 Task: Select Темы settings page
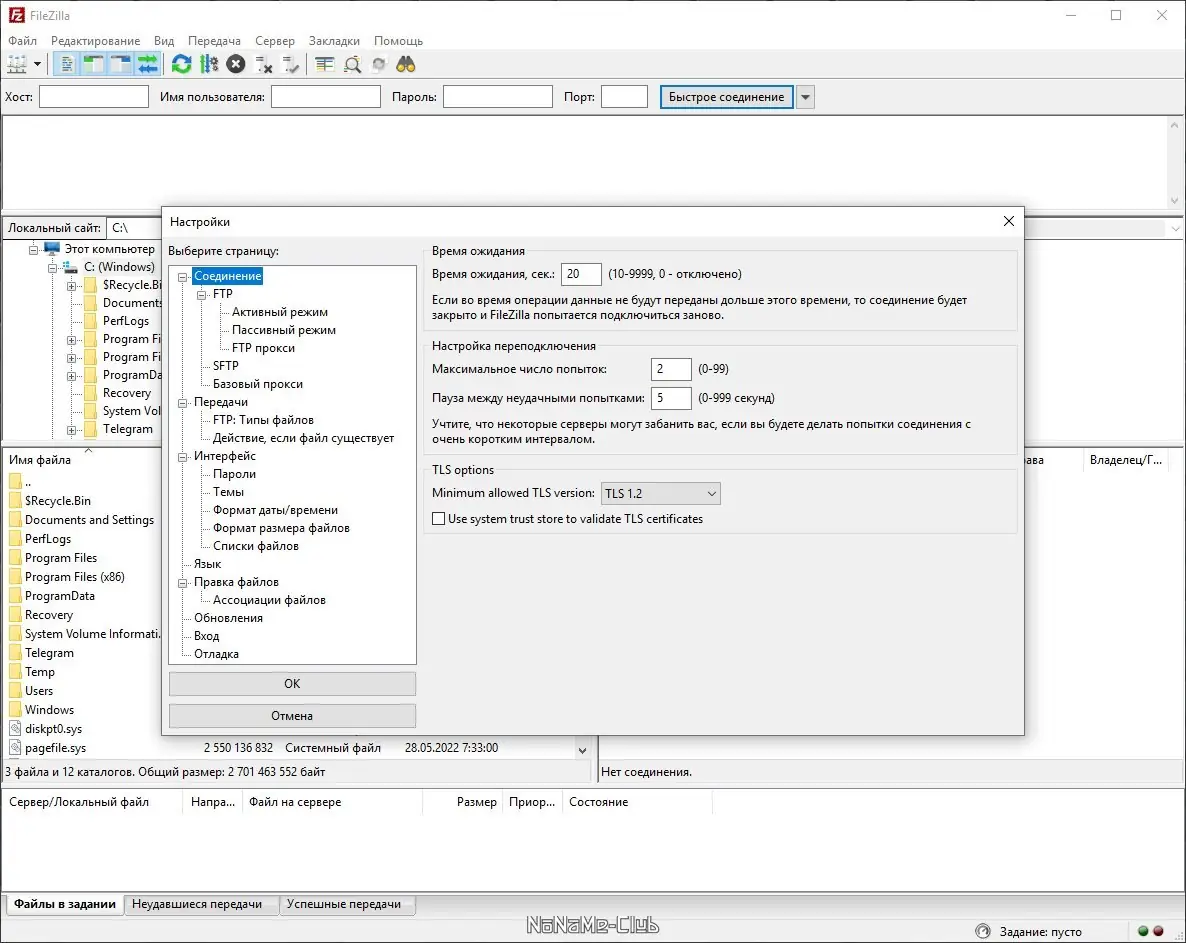coord(228,492)
